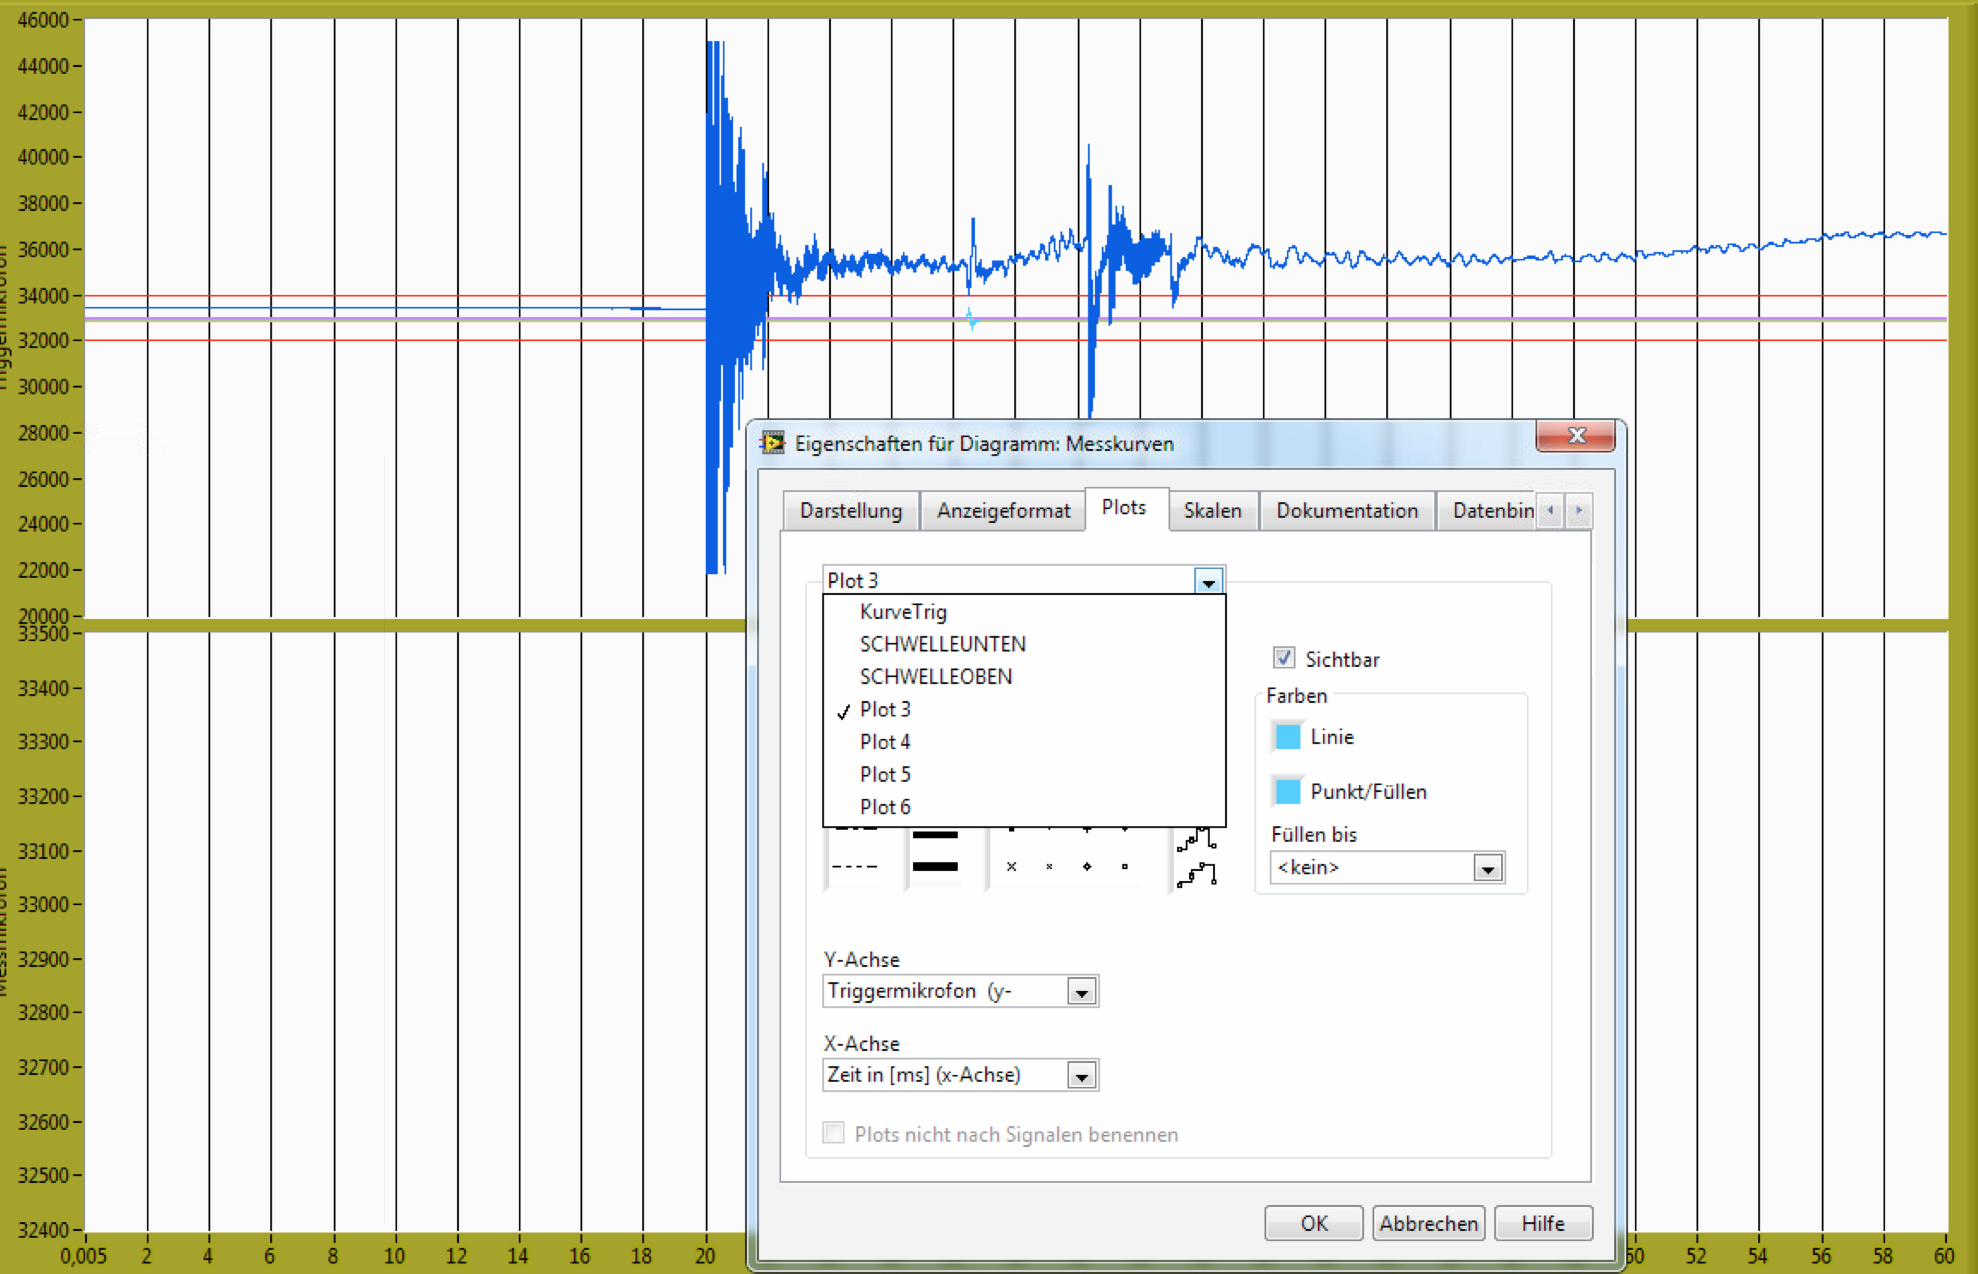Pick the small square point style
Image resolution: width=1978 pixels, height=1274 pixels.
[x=1125, y=867]
